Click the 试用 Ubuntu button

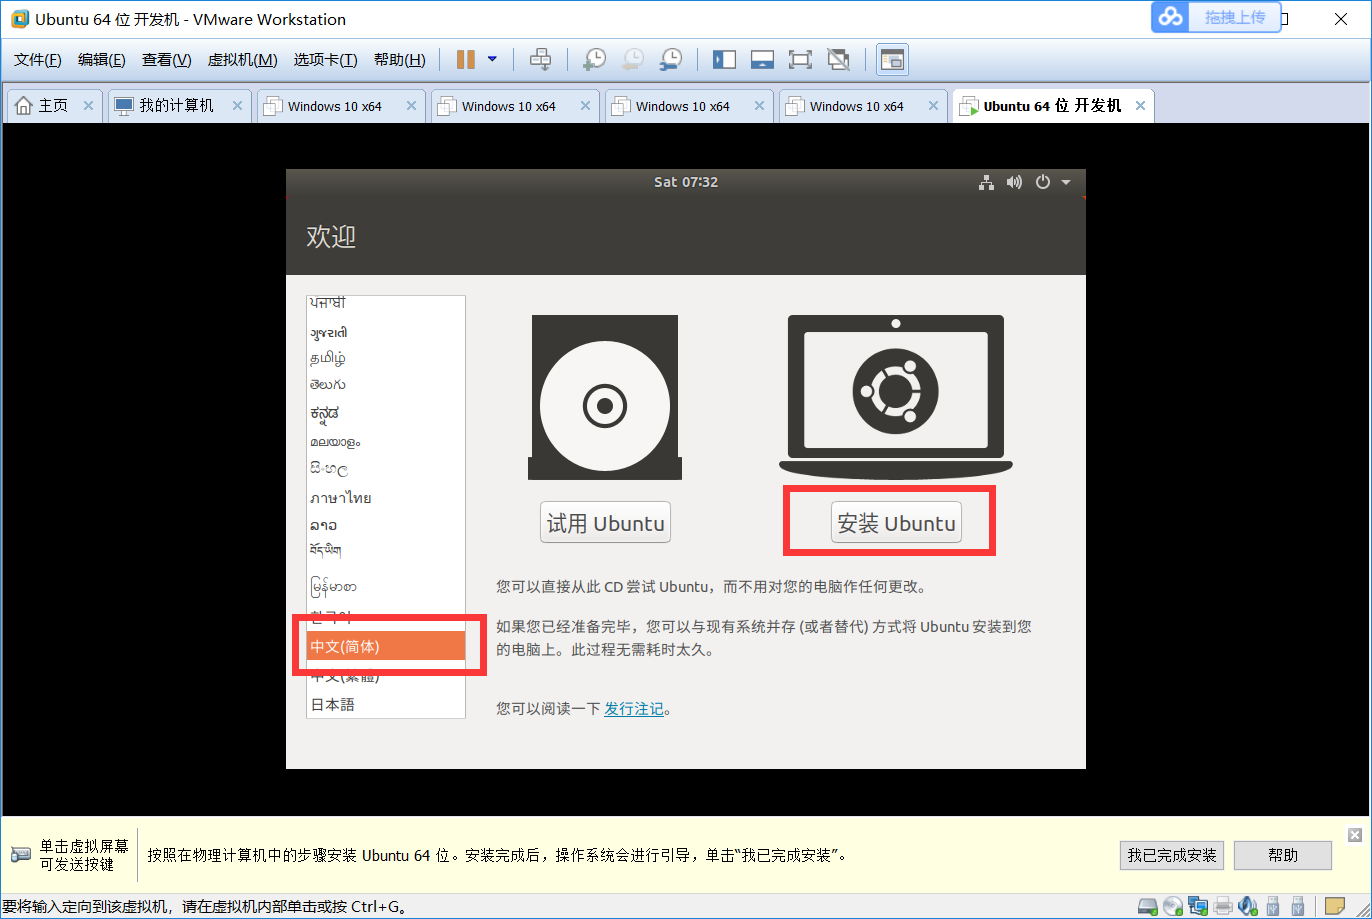tap(605, 523)
